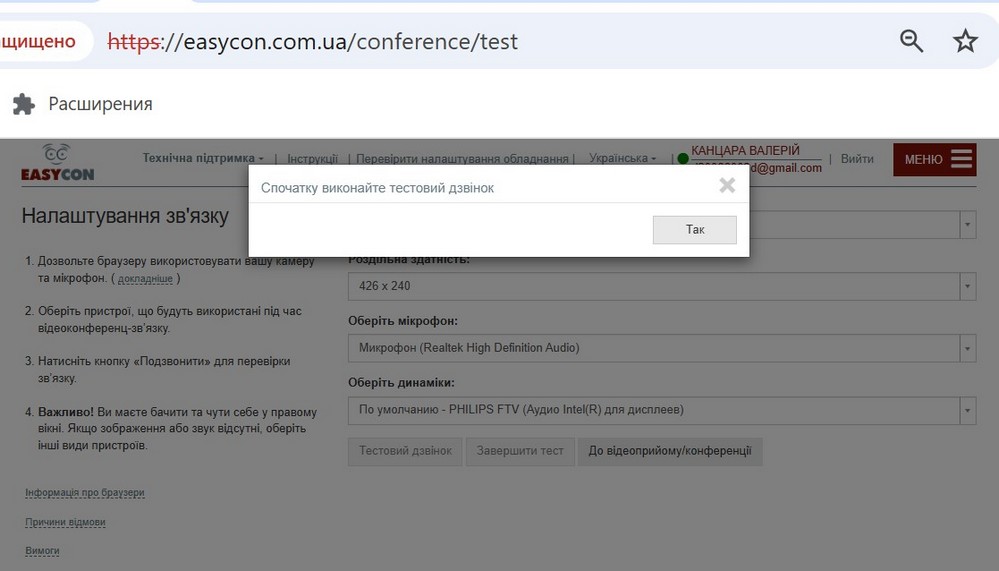Select Перевірити налаштування обладнання menu item

click(461, 158)
